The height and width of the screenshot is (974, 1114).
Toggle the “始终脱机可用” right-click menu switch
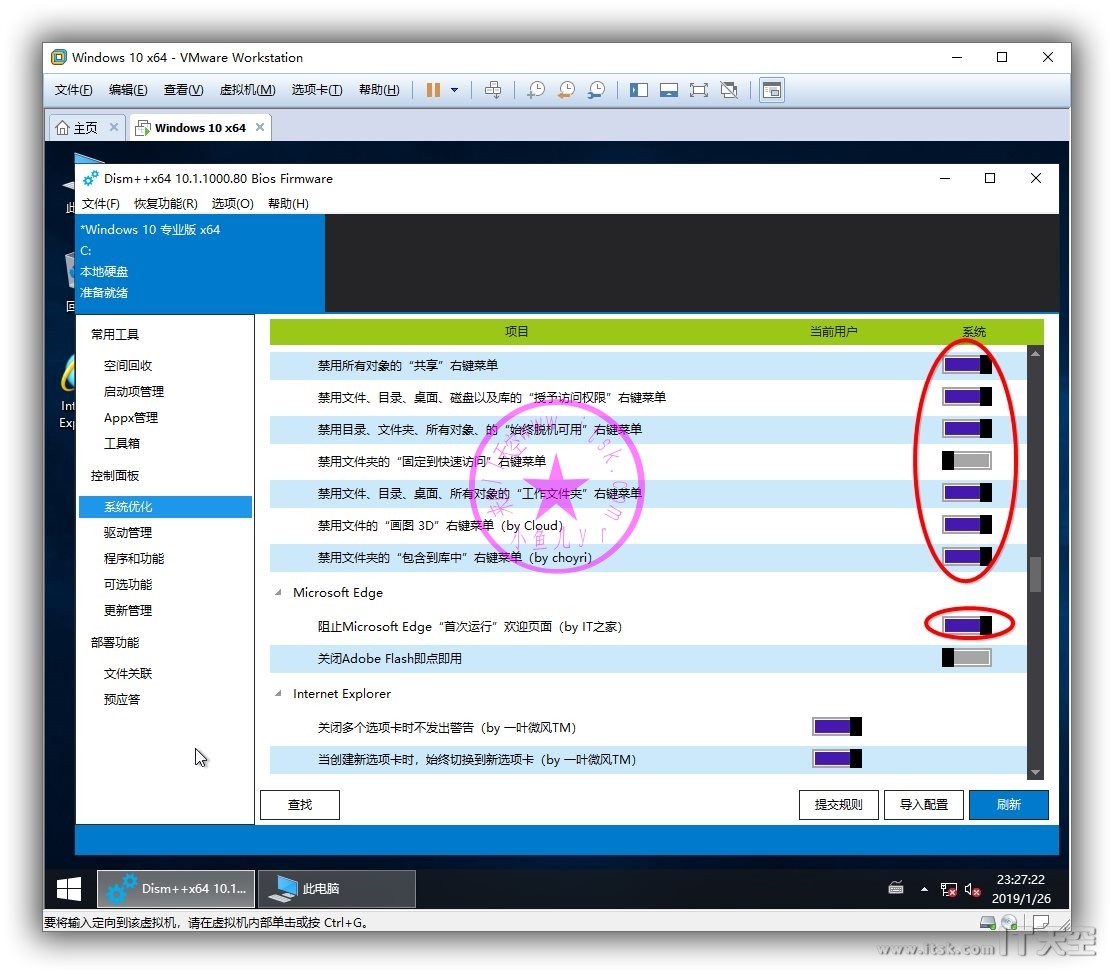[966, 428]
